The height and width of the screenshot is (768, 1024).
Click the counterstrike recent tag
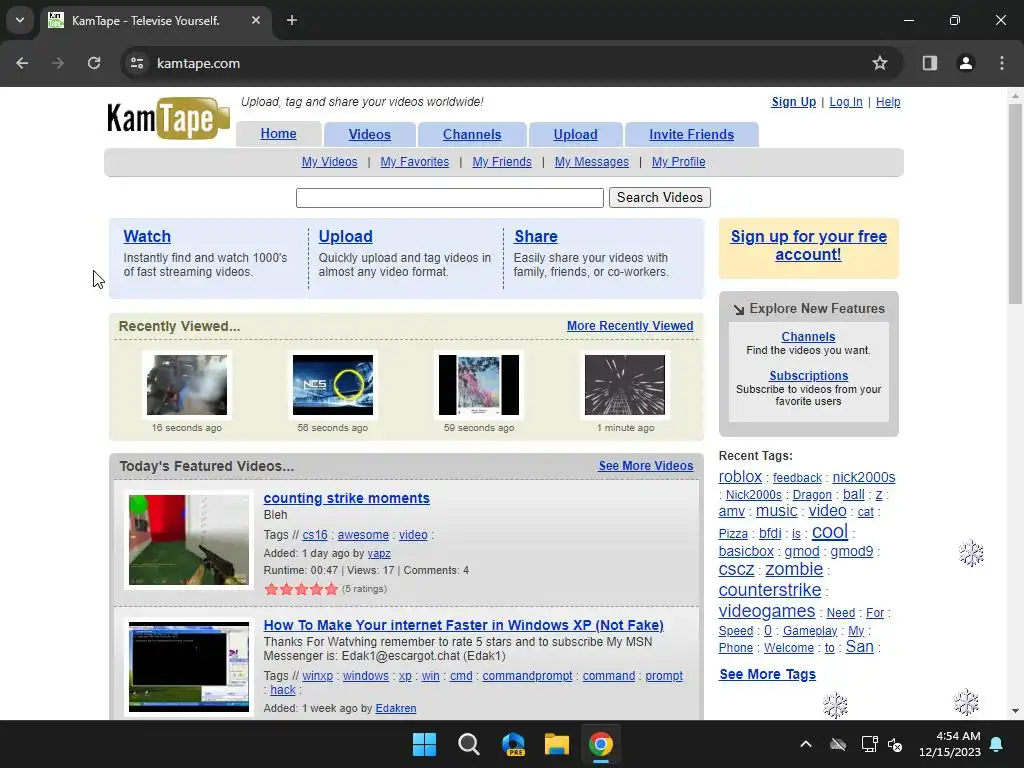tap(769, 590)
